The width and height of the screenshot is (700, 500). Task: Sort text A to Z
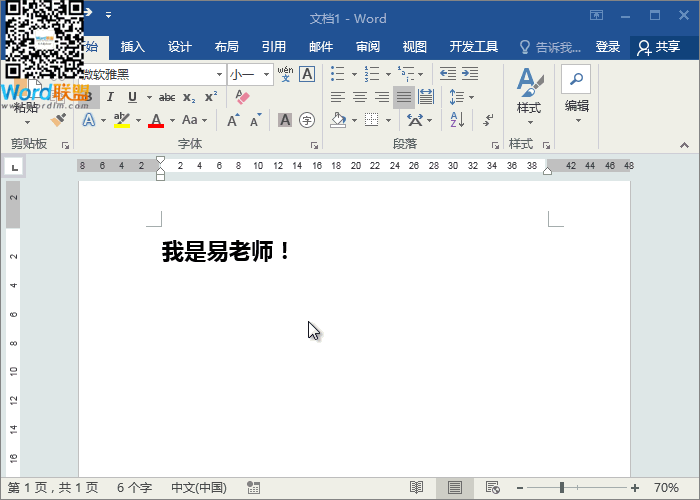pyautogui.click(x=458, y=120)
